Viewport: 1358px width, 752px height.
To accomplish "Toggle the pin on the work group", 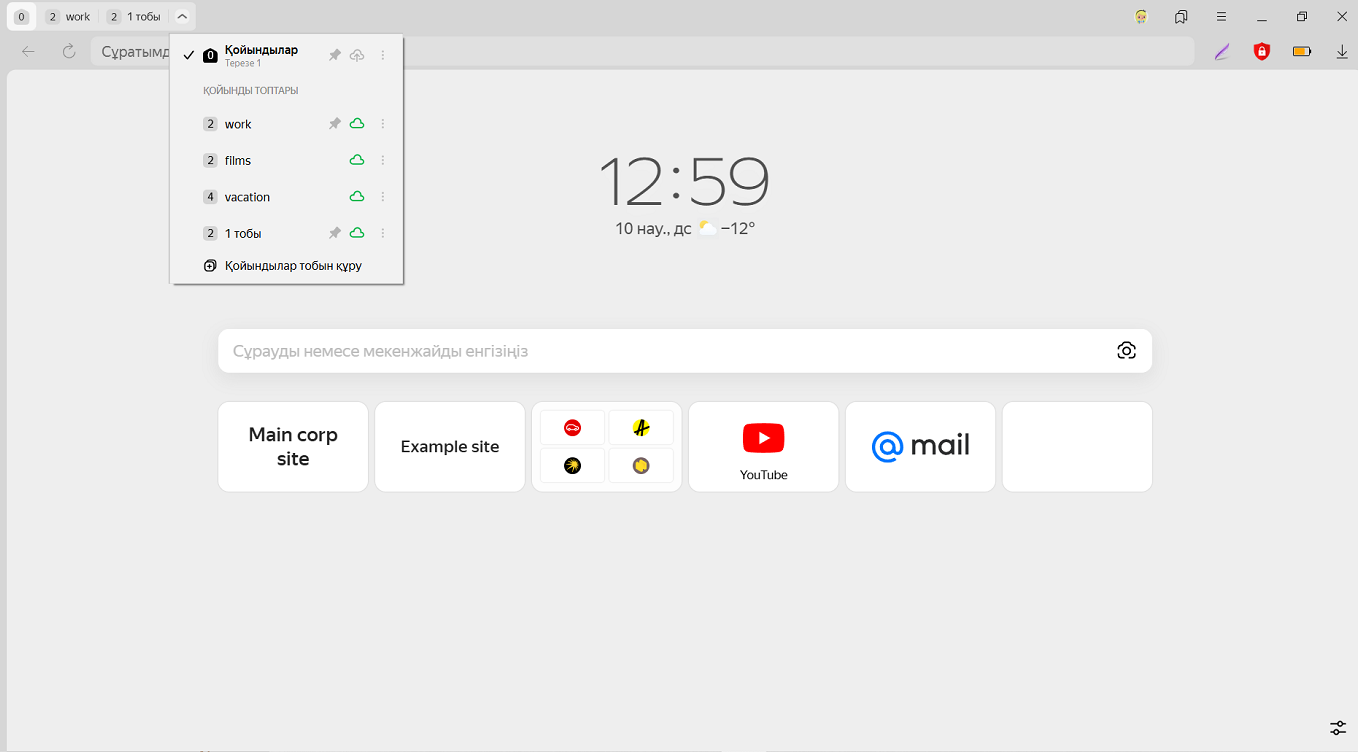I will point(335,124).
